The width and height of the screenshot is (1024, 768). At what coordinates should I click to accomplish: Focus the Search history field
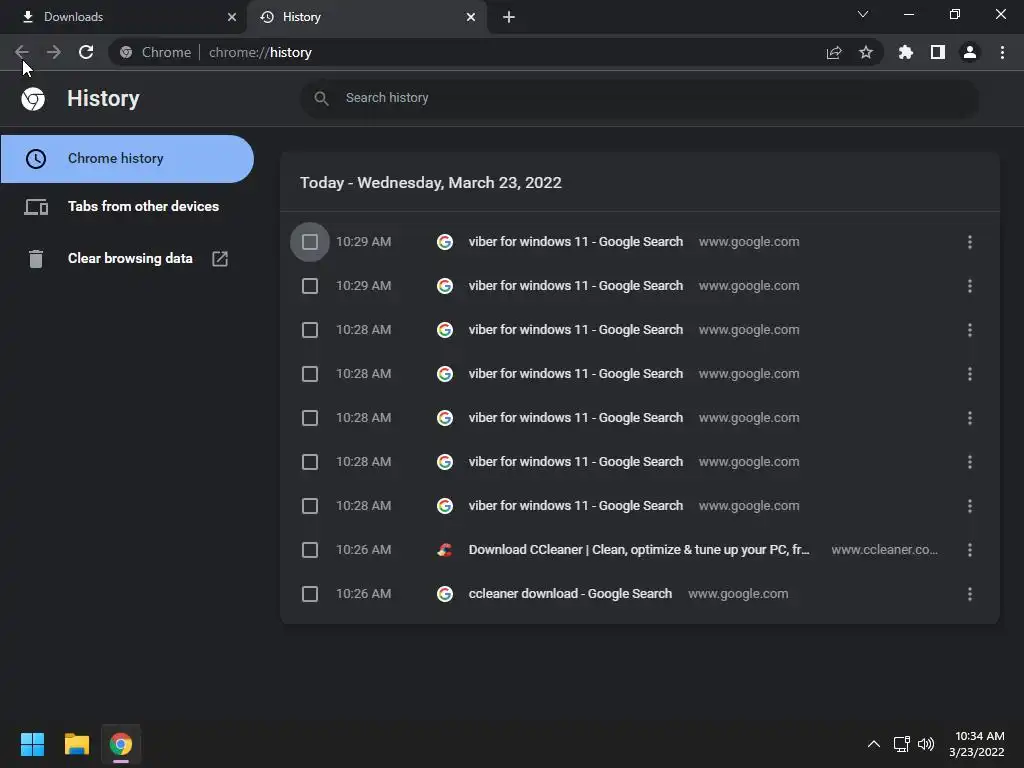[639, 98]
